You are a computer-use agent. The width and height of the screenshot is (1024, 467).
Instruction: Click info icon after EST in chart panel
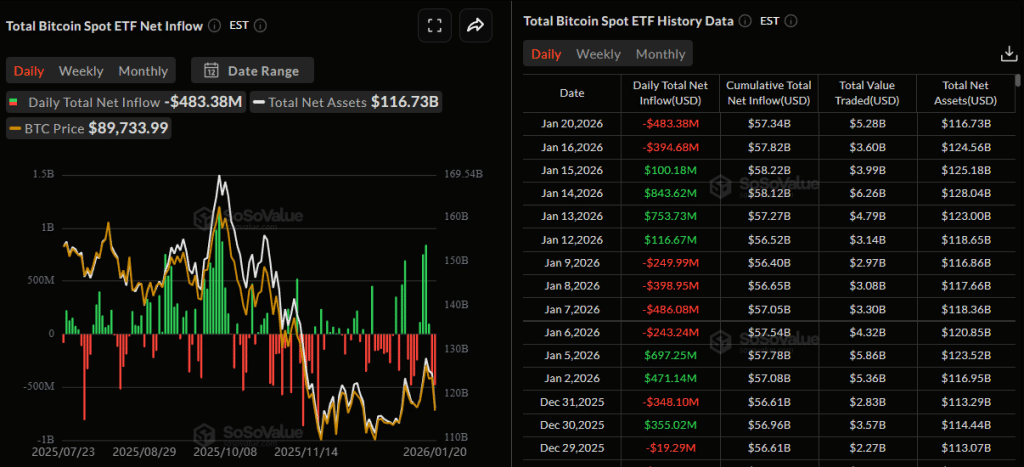coord(261,26)
